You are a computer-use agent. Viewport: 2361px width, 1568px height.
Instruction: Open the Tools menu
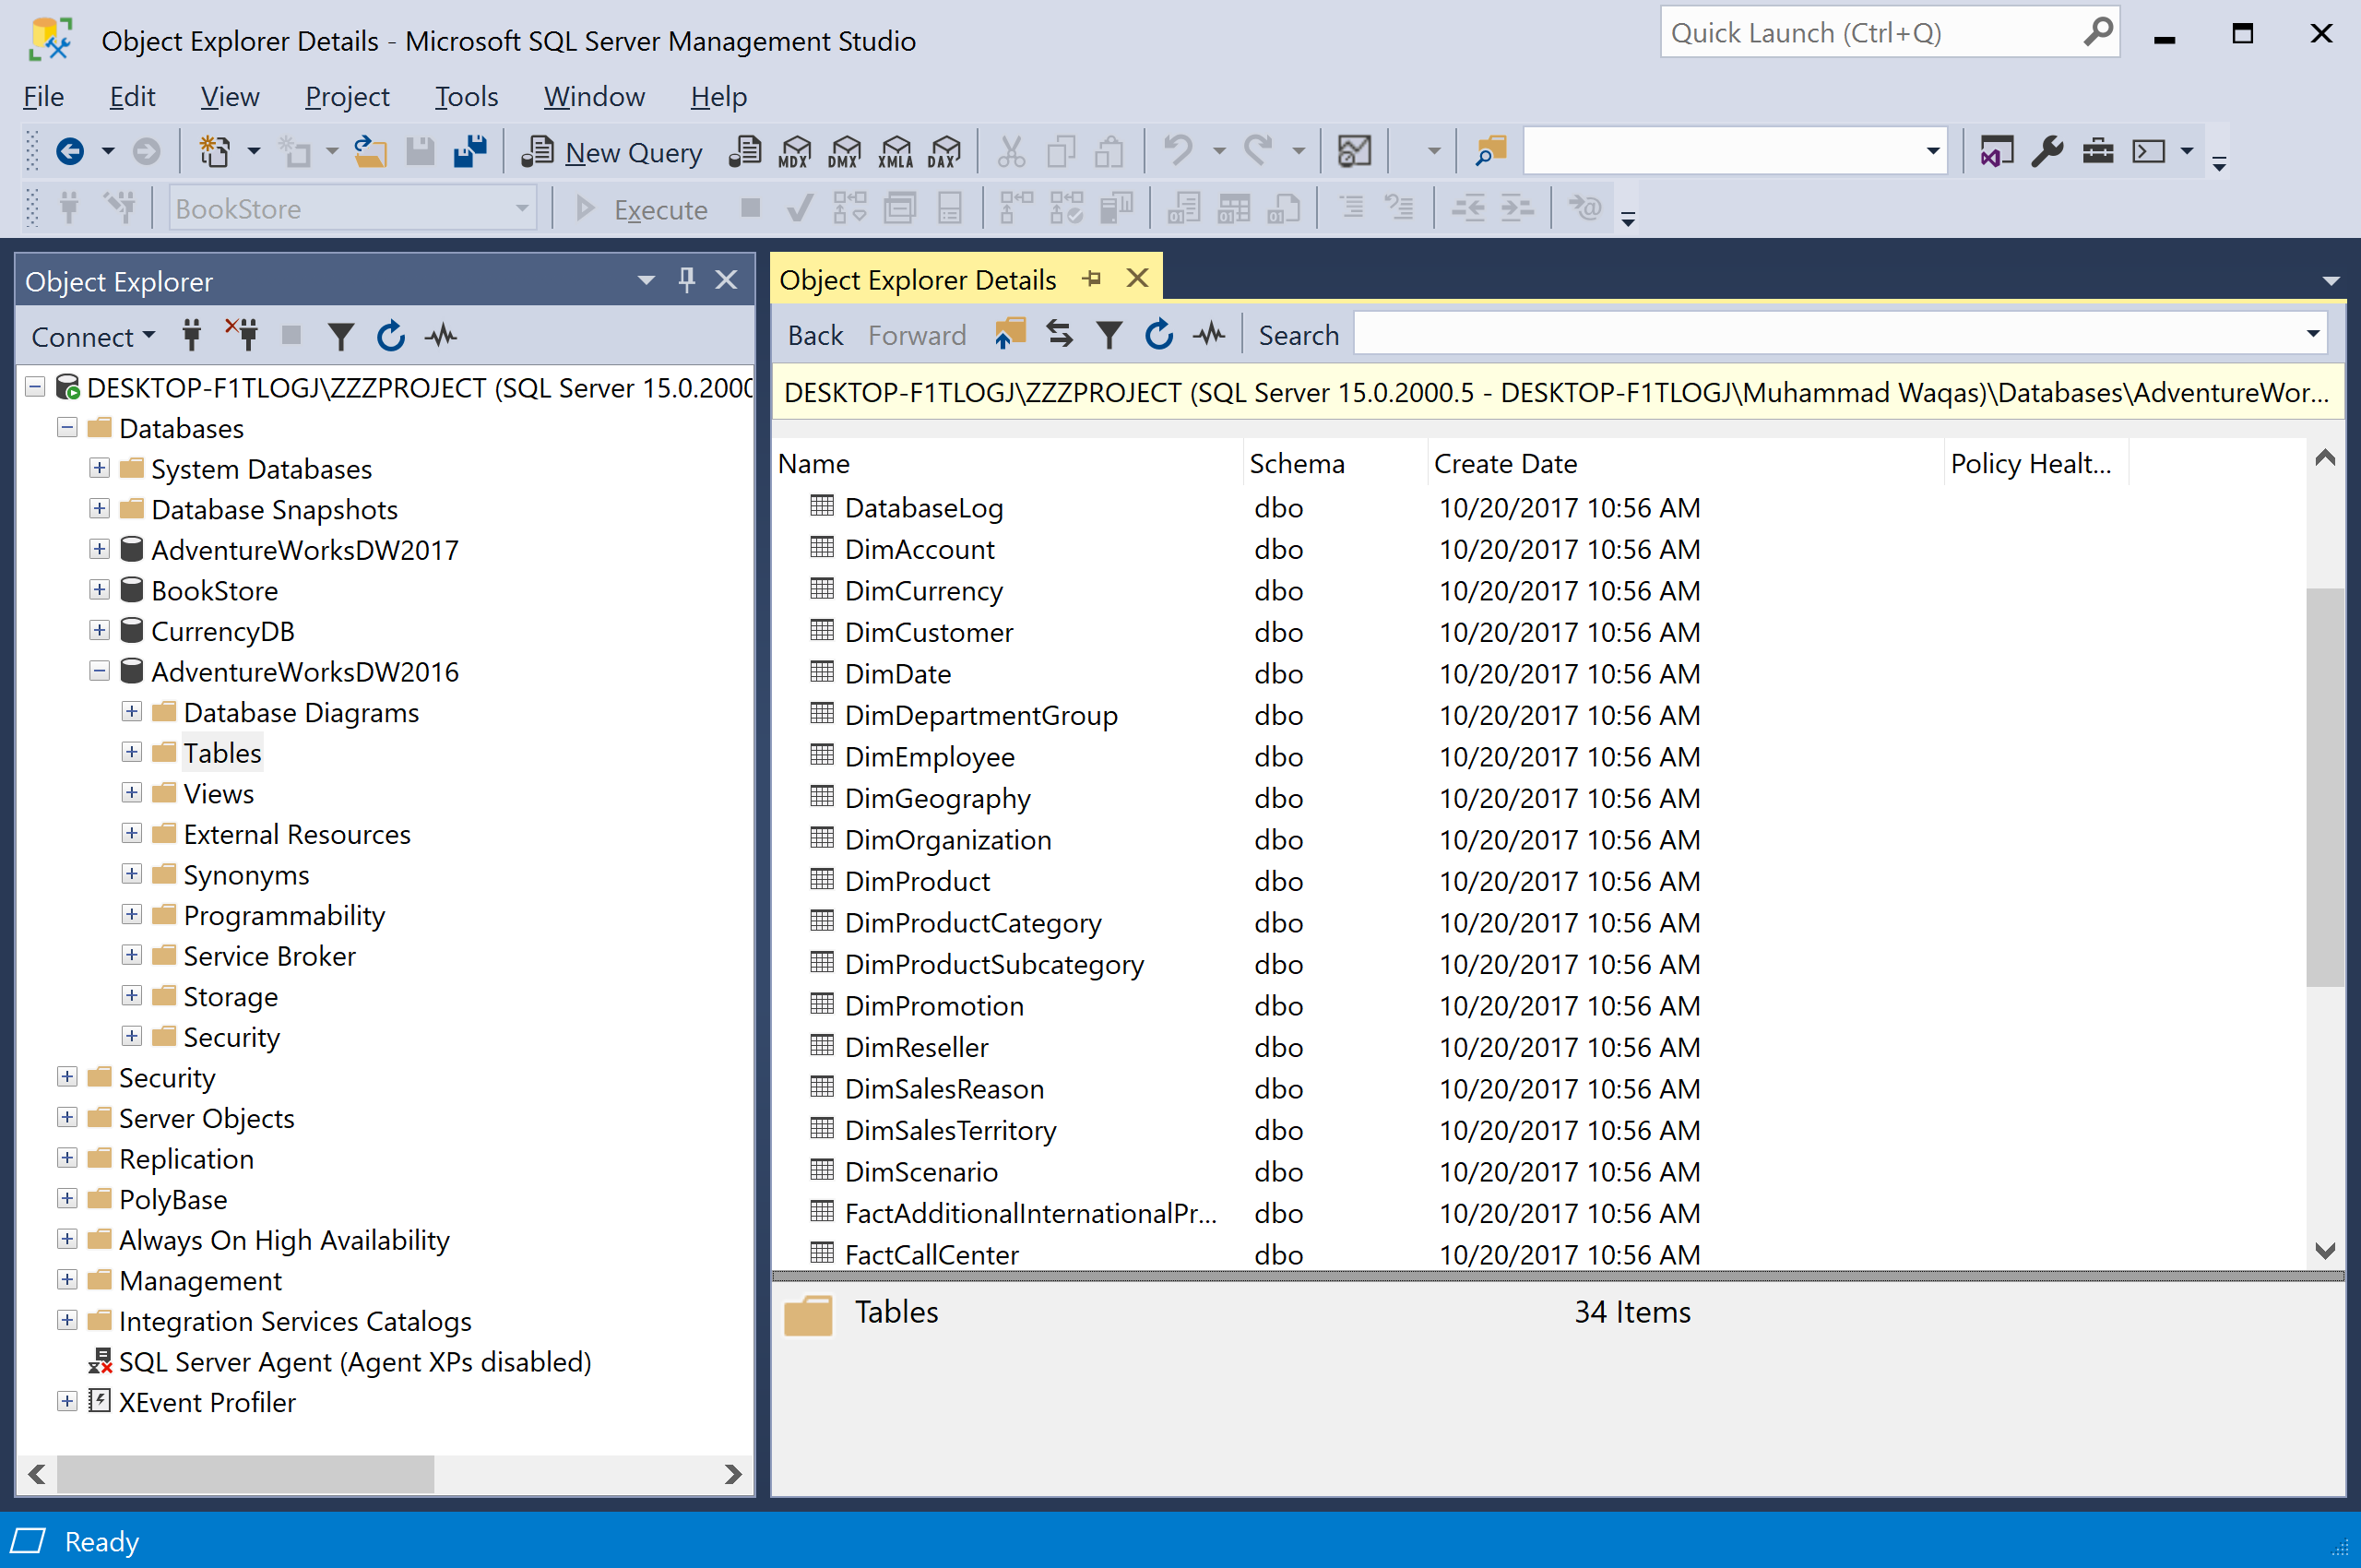click(466, 97)
